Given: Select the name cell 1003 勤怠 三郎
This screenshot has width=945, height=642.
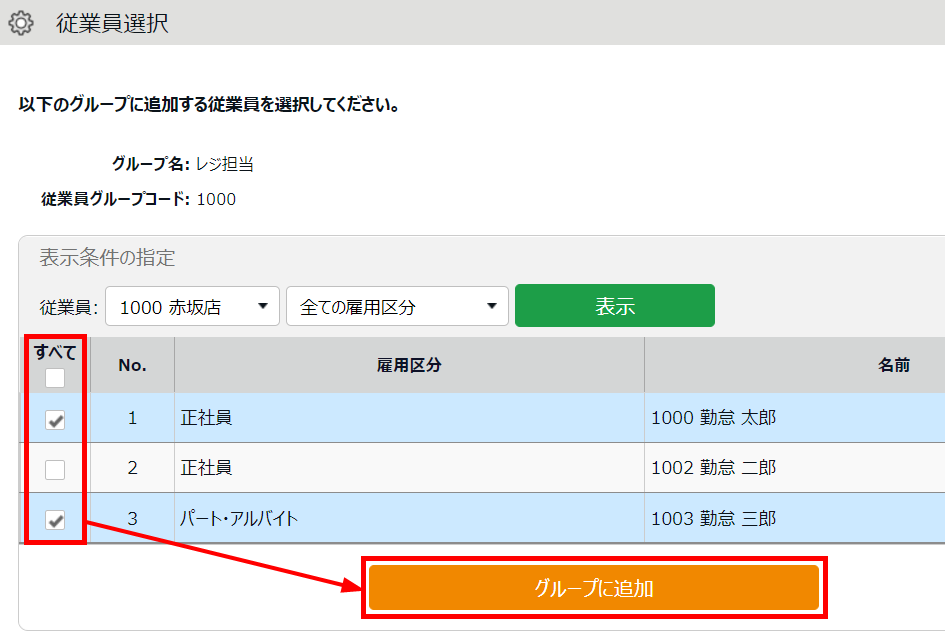Looking at the screenshot, I should point(713,519).
